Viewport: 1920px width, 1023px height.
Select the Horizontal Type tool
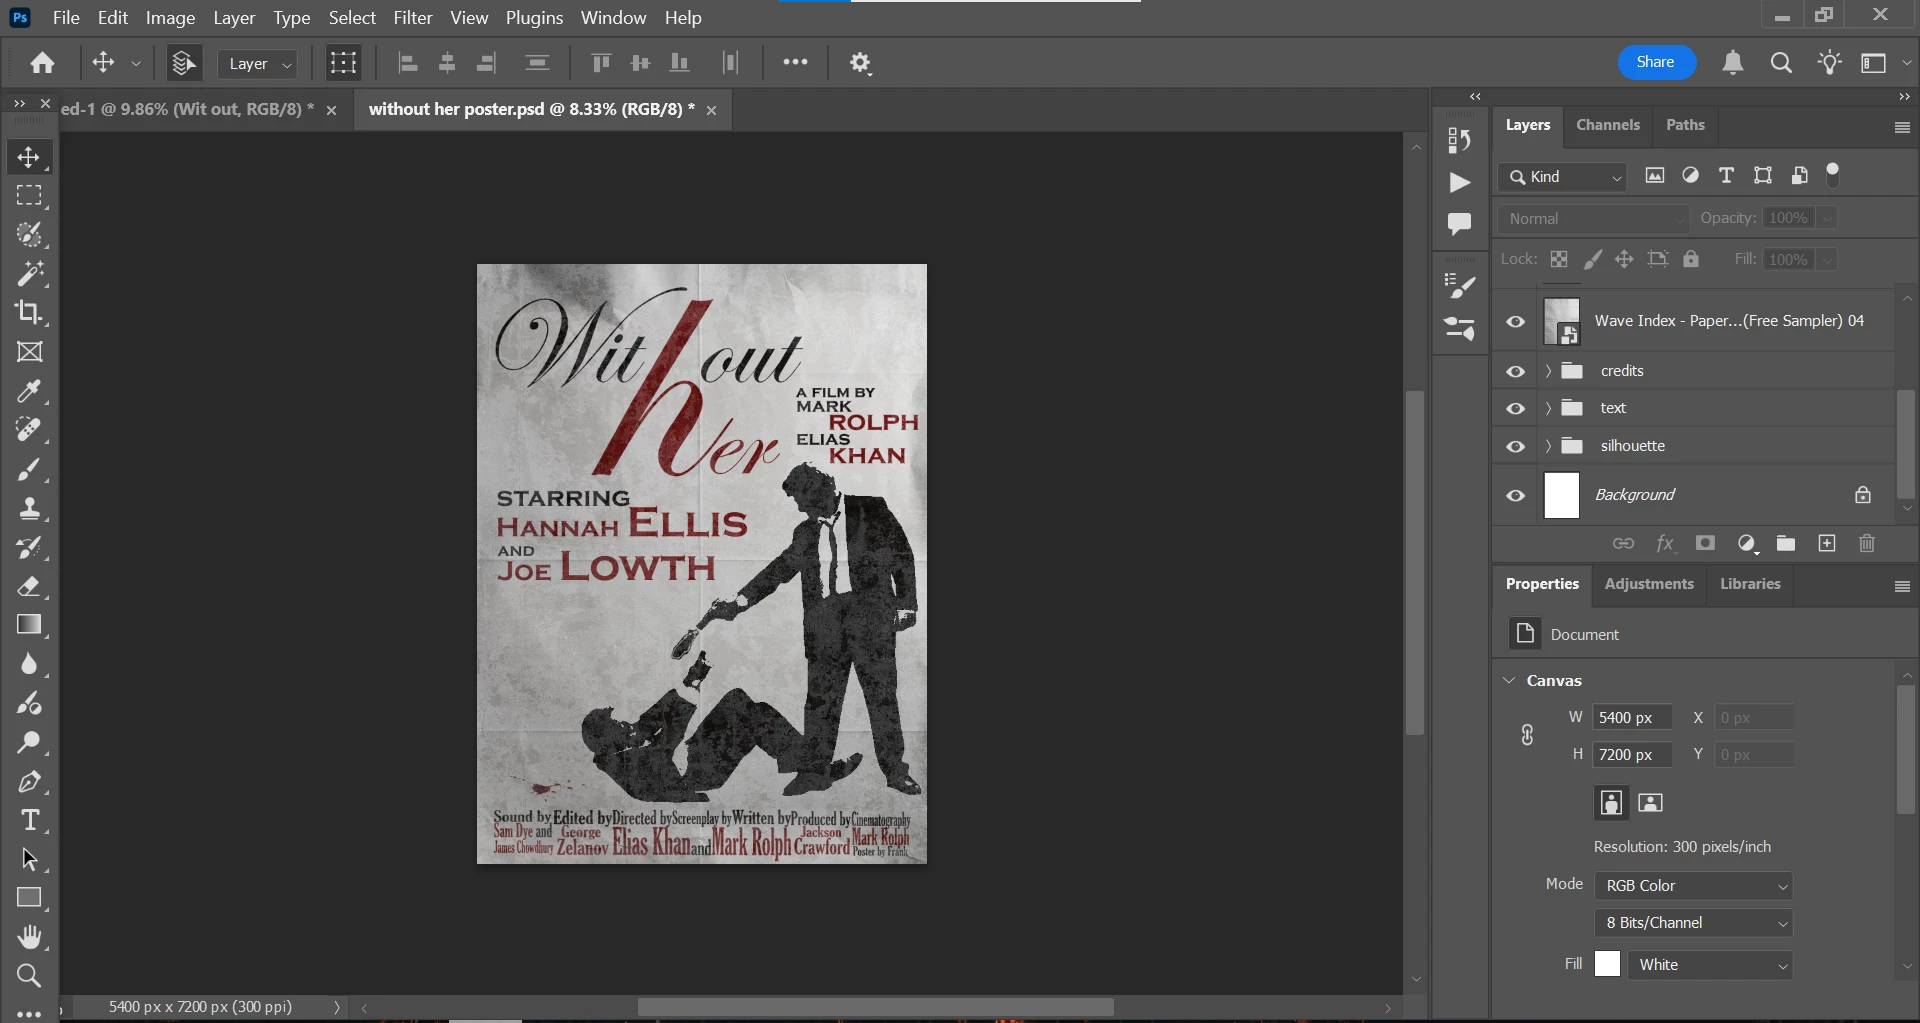[29, 820]
